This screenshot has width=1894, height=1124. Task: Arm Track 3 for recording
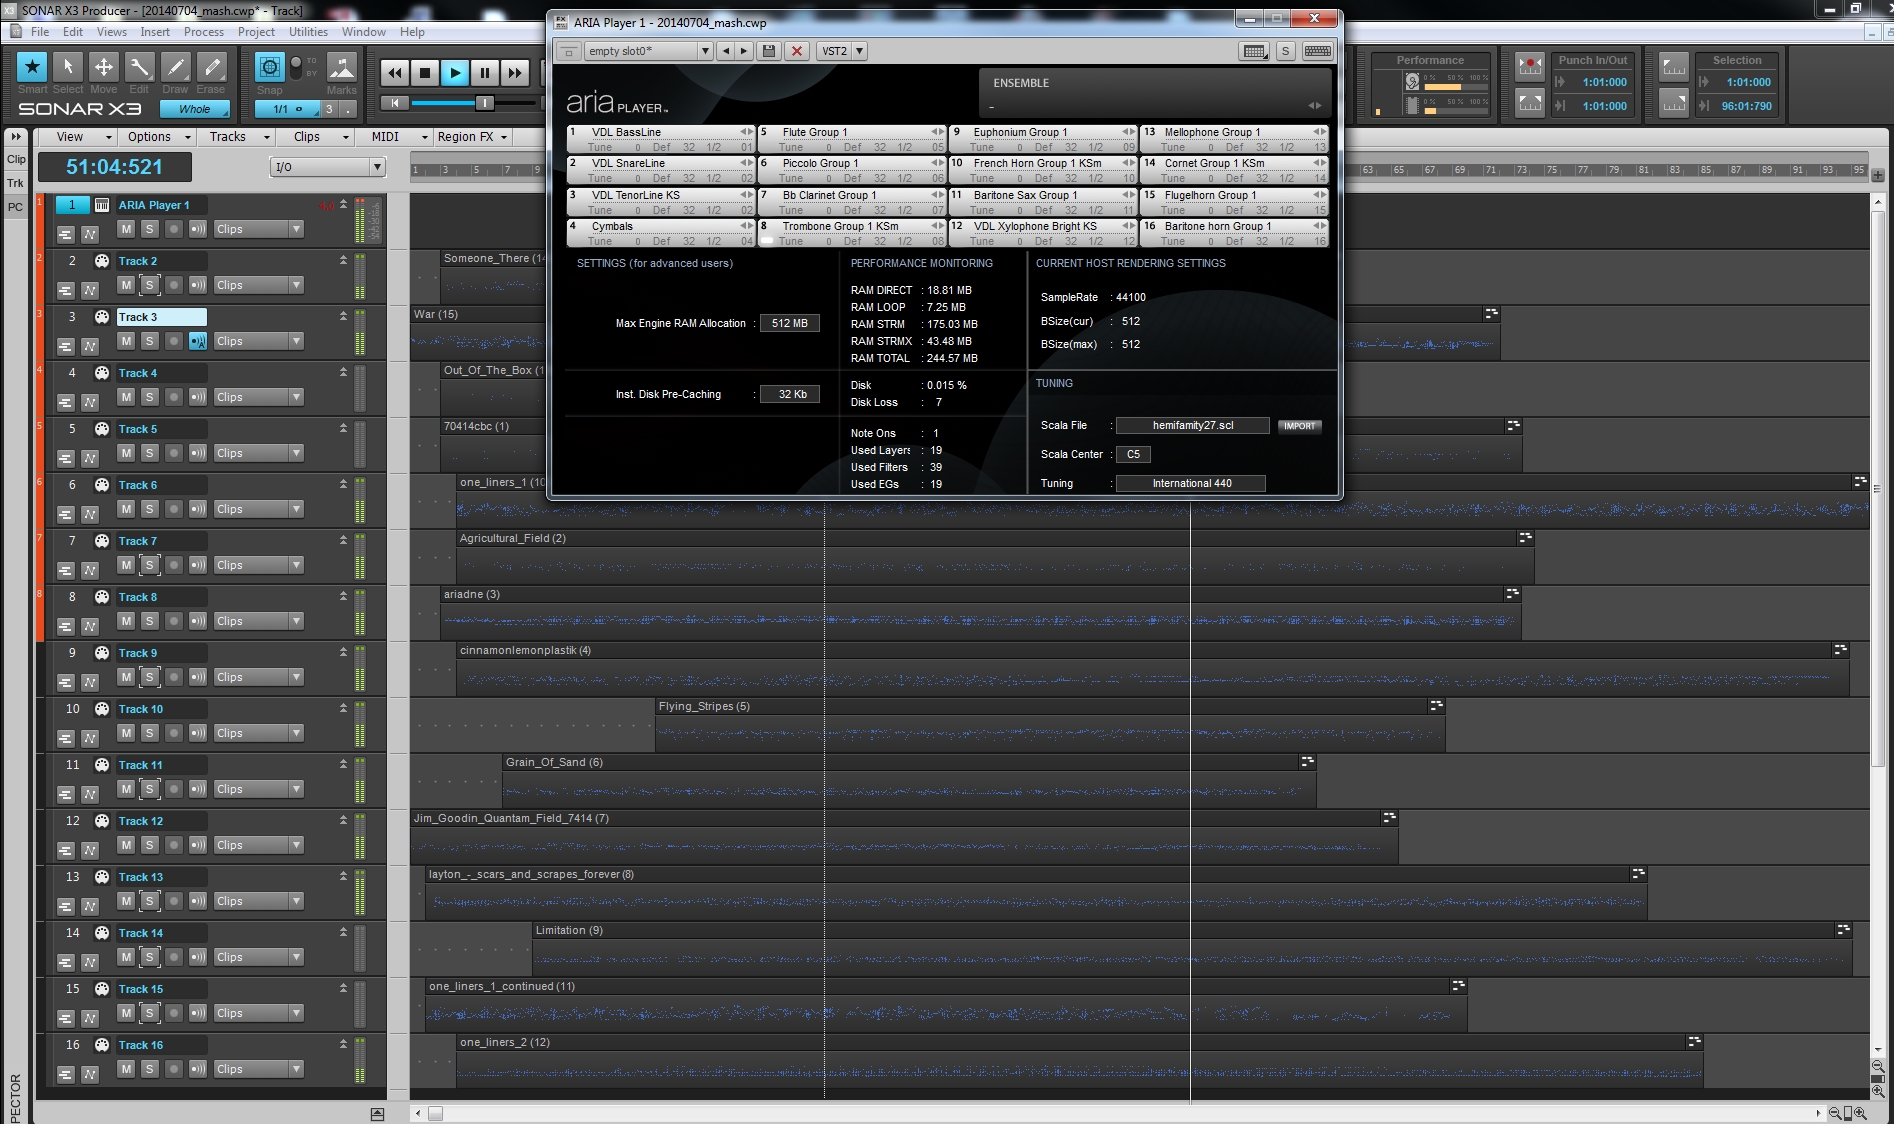click(x=173, y=341)
